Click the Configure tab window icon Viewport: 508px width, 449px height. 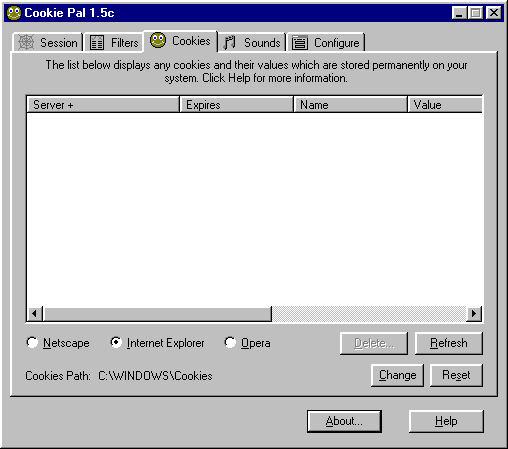300,43
